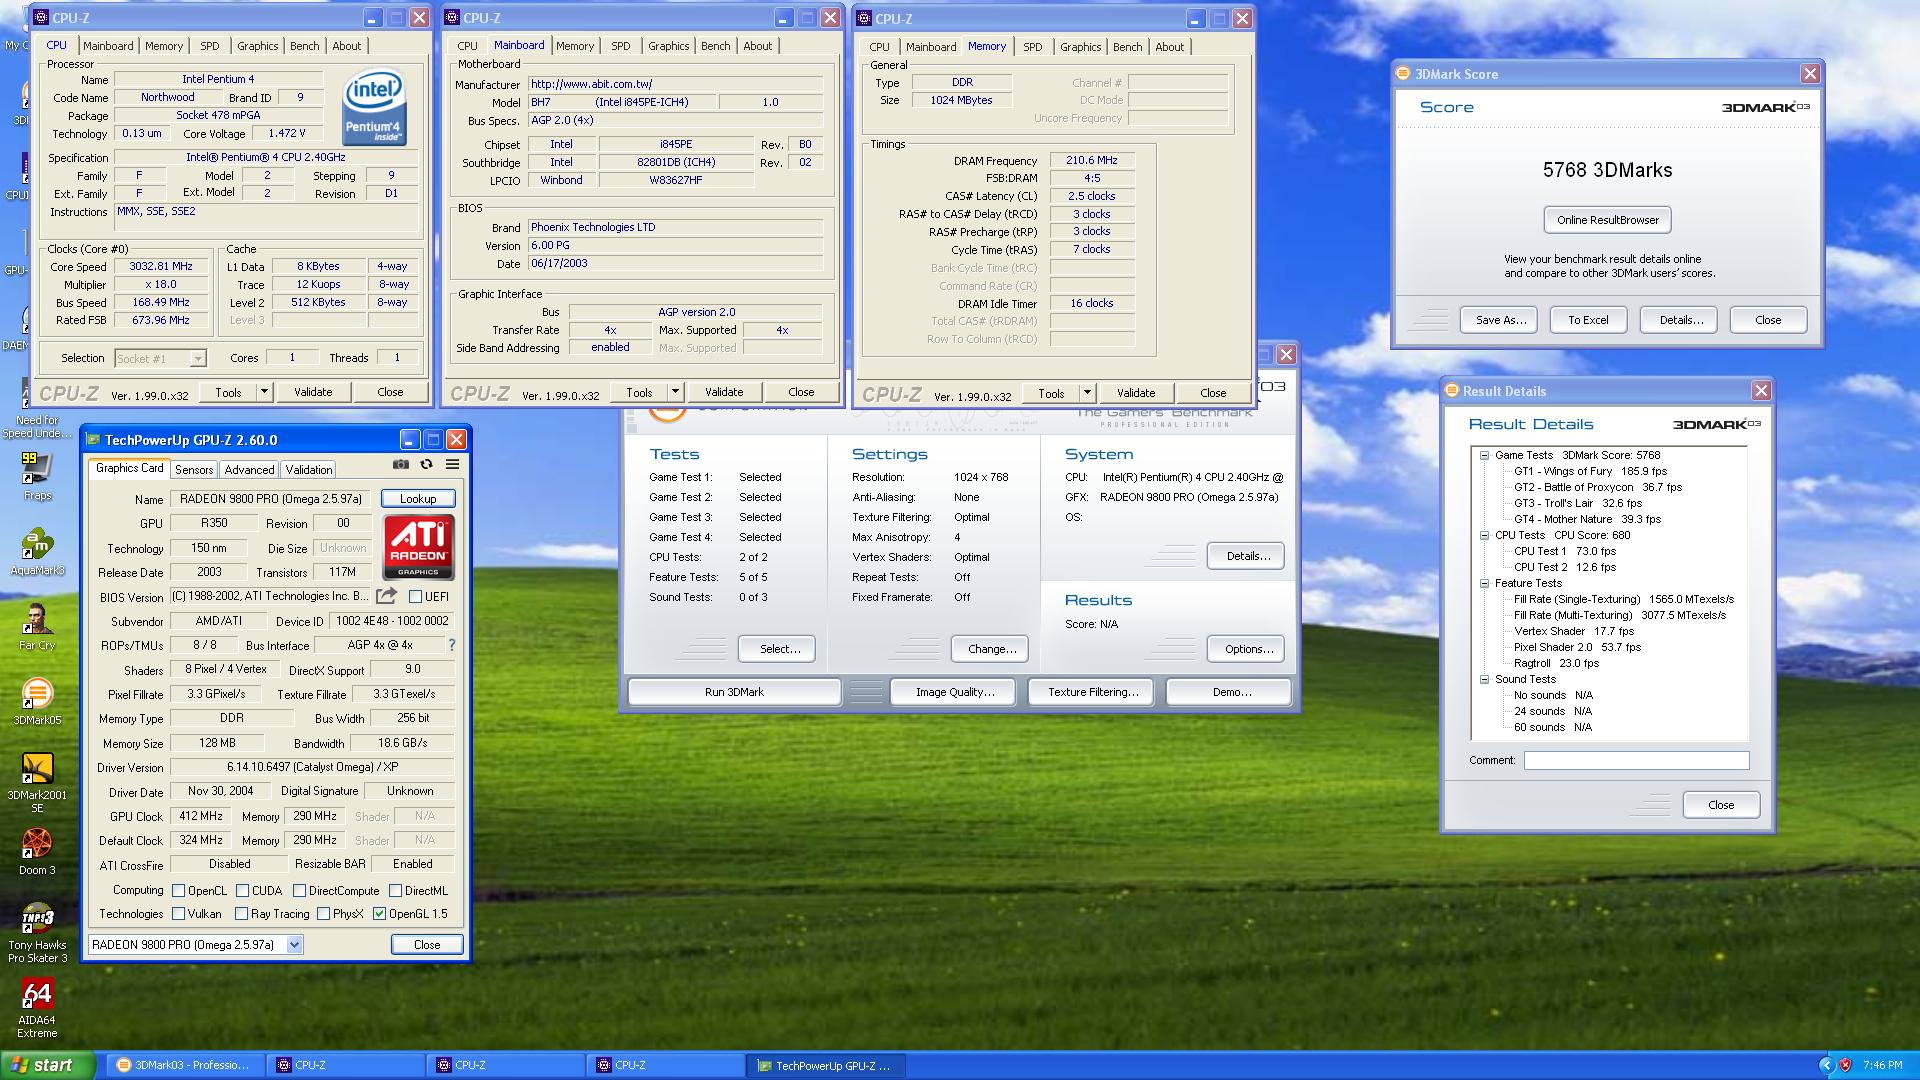Open Tools dropdown arrow in Mainboard window

point(675,392)
